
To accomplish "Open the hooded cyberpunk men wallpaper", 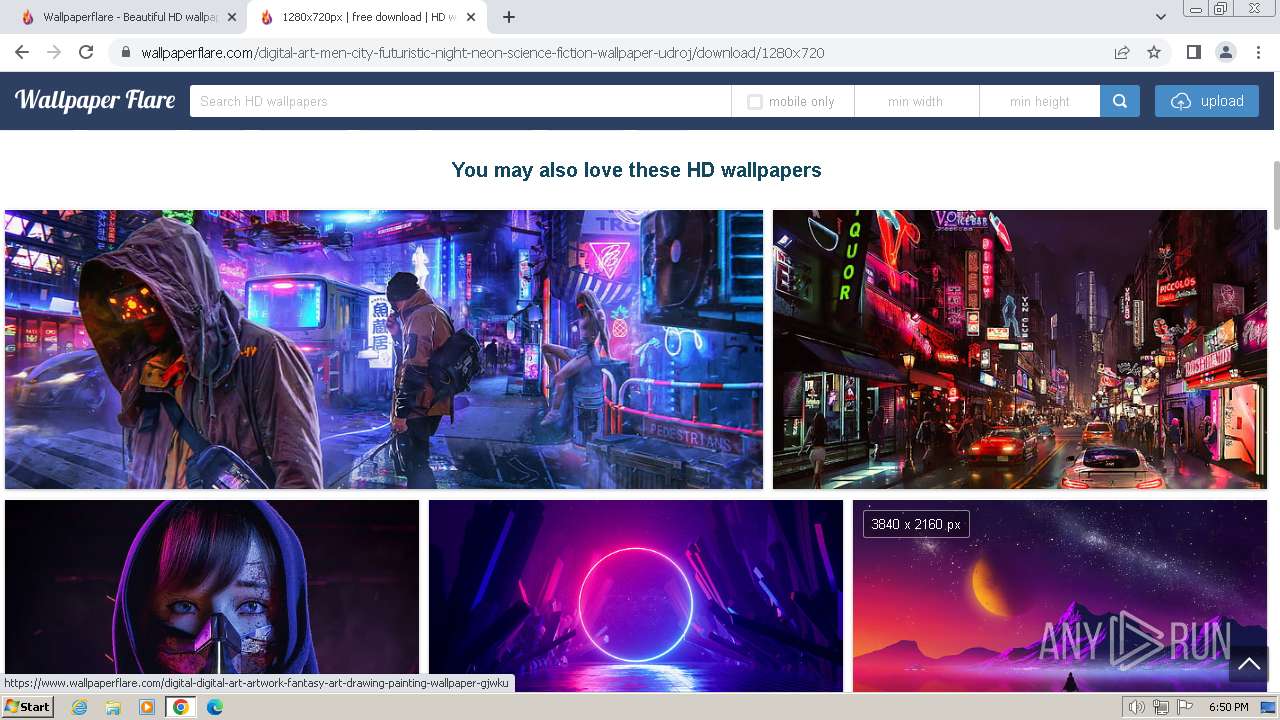I will click(x=384, y=349).
